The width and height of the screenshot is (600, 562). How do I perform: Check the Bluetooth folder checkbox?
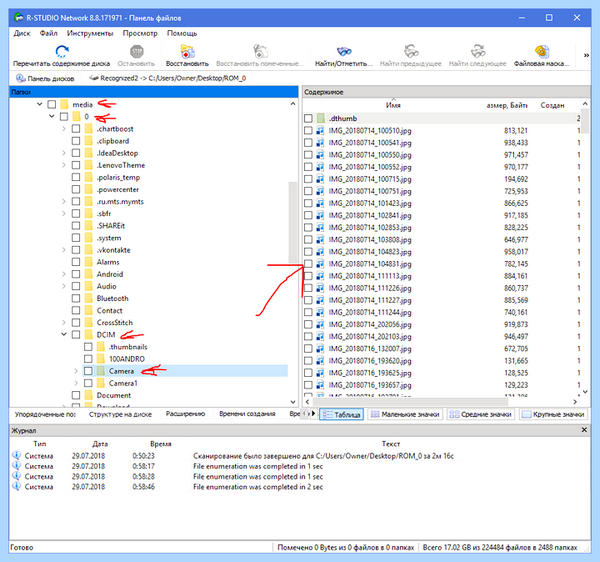pyautogui.click(x=76, y=298)
